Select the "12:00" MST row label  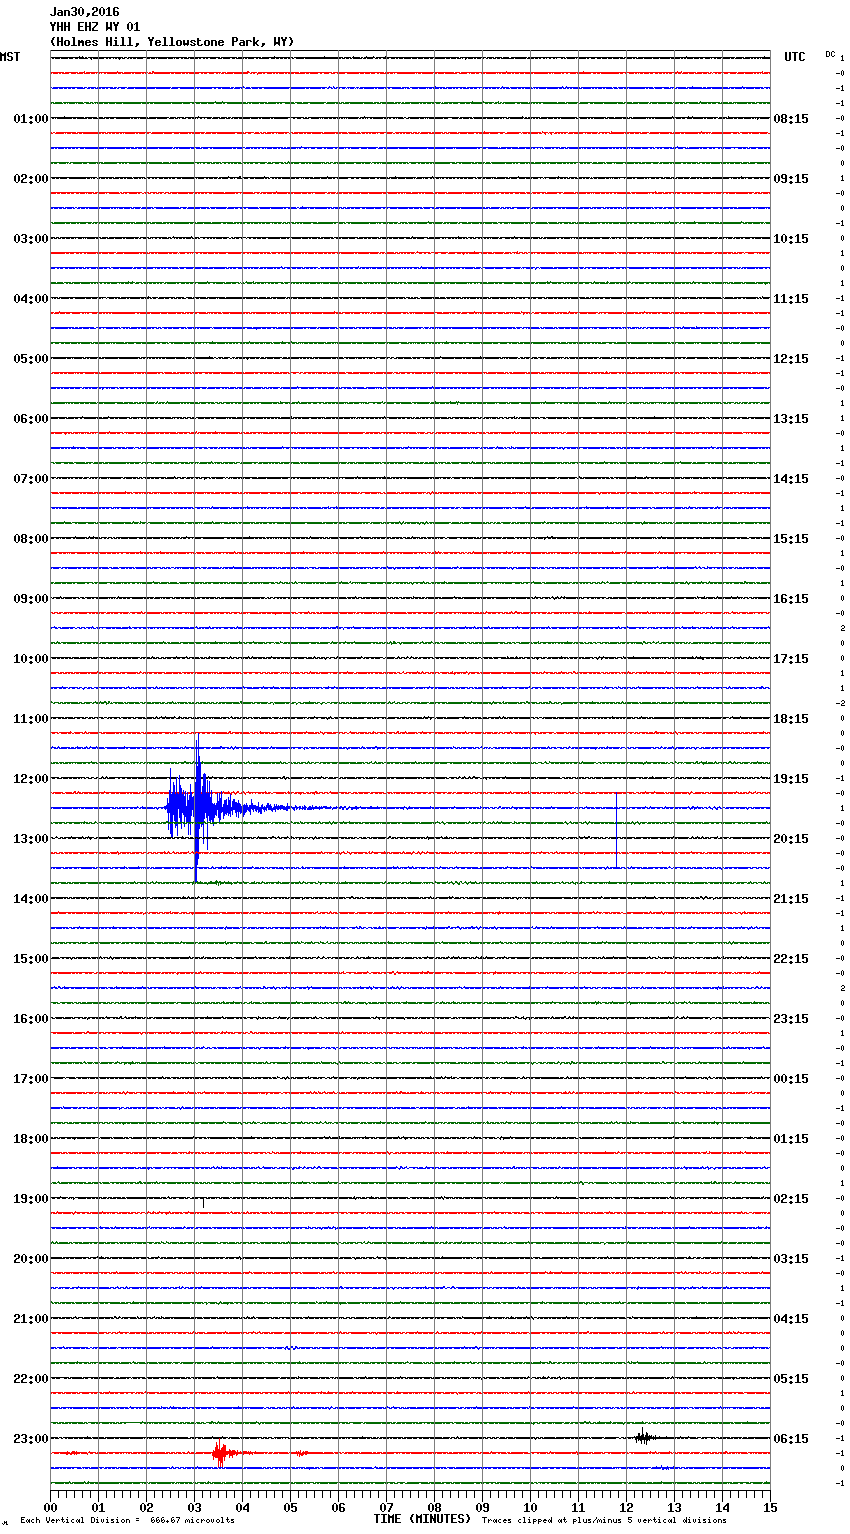pyautogui.click(x=30, y=779)
